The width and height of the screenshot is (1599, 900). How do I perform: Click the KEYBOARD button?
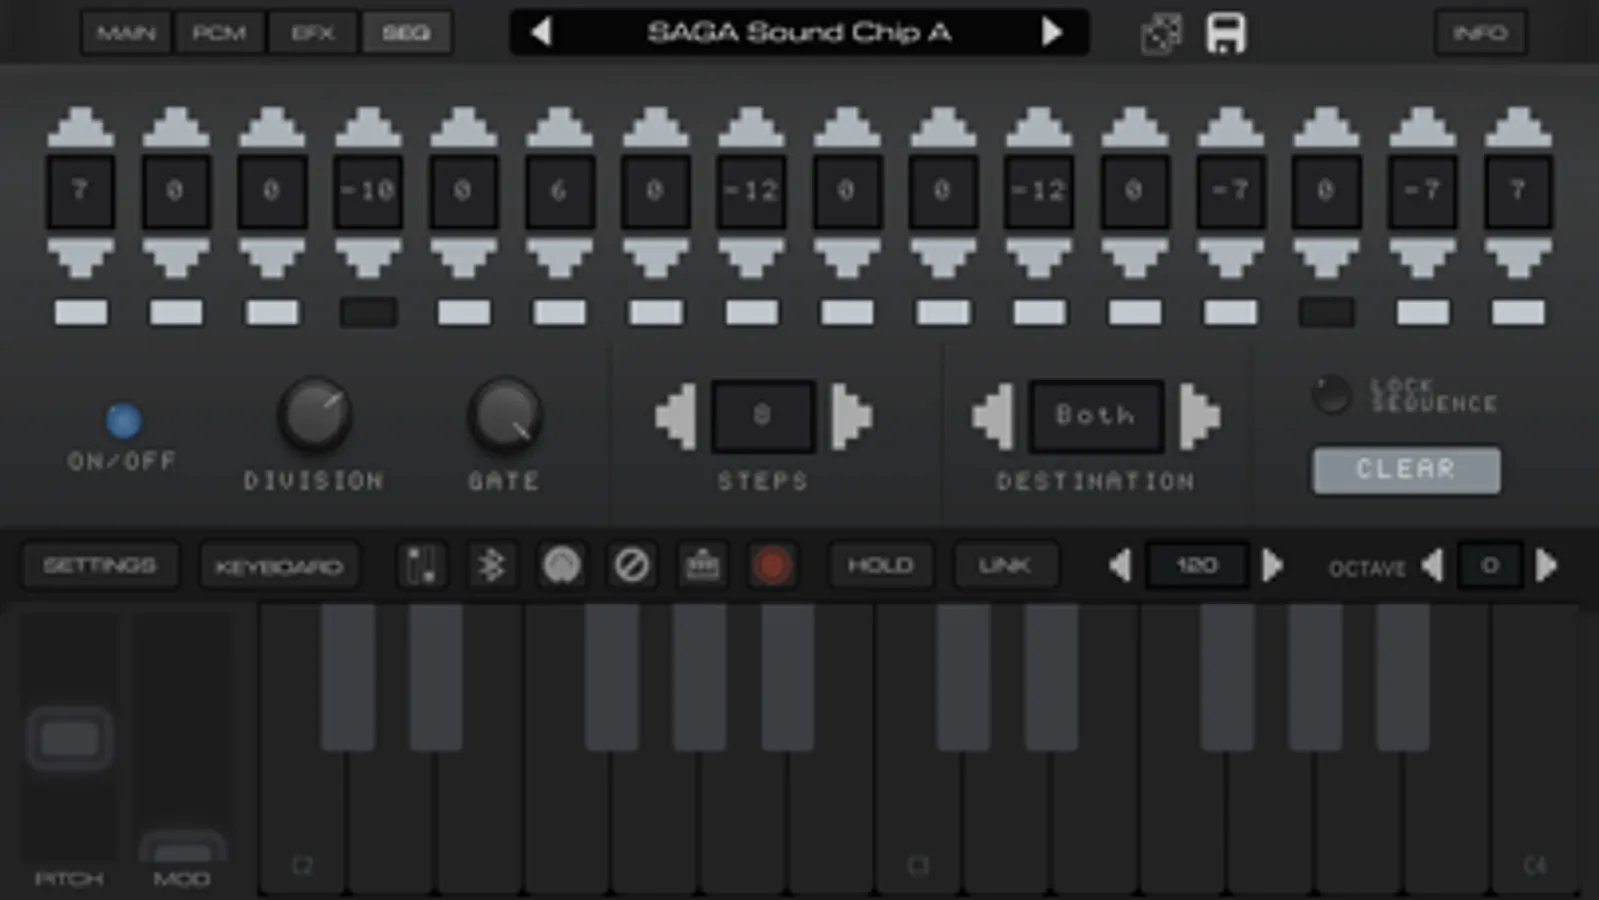(x=279, y=566)
